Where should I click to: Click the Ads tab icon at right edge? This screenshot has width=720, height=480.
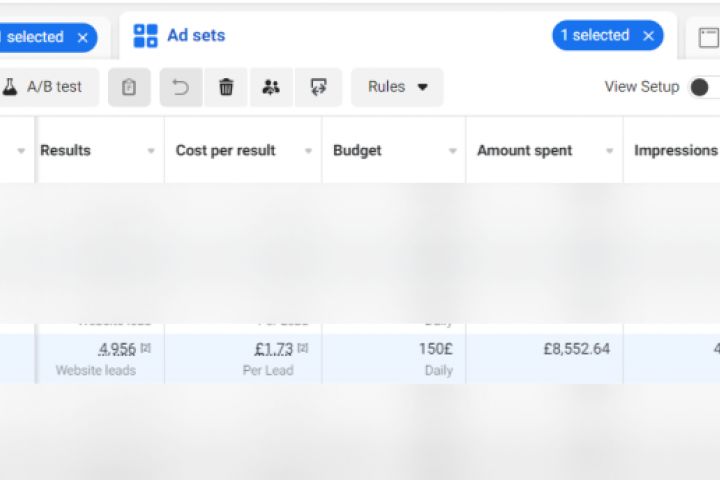pos(708,38)
